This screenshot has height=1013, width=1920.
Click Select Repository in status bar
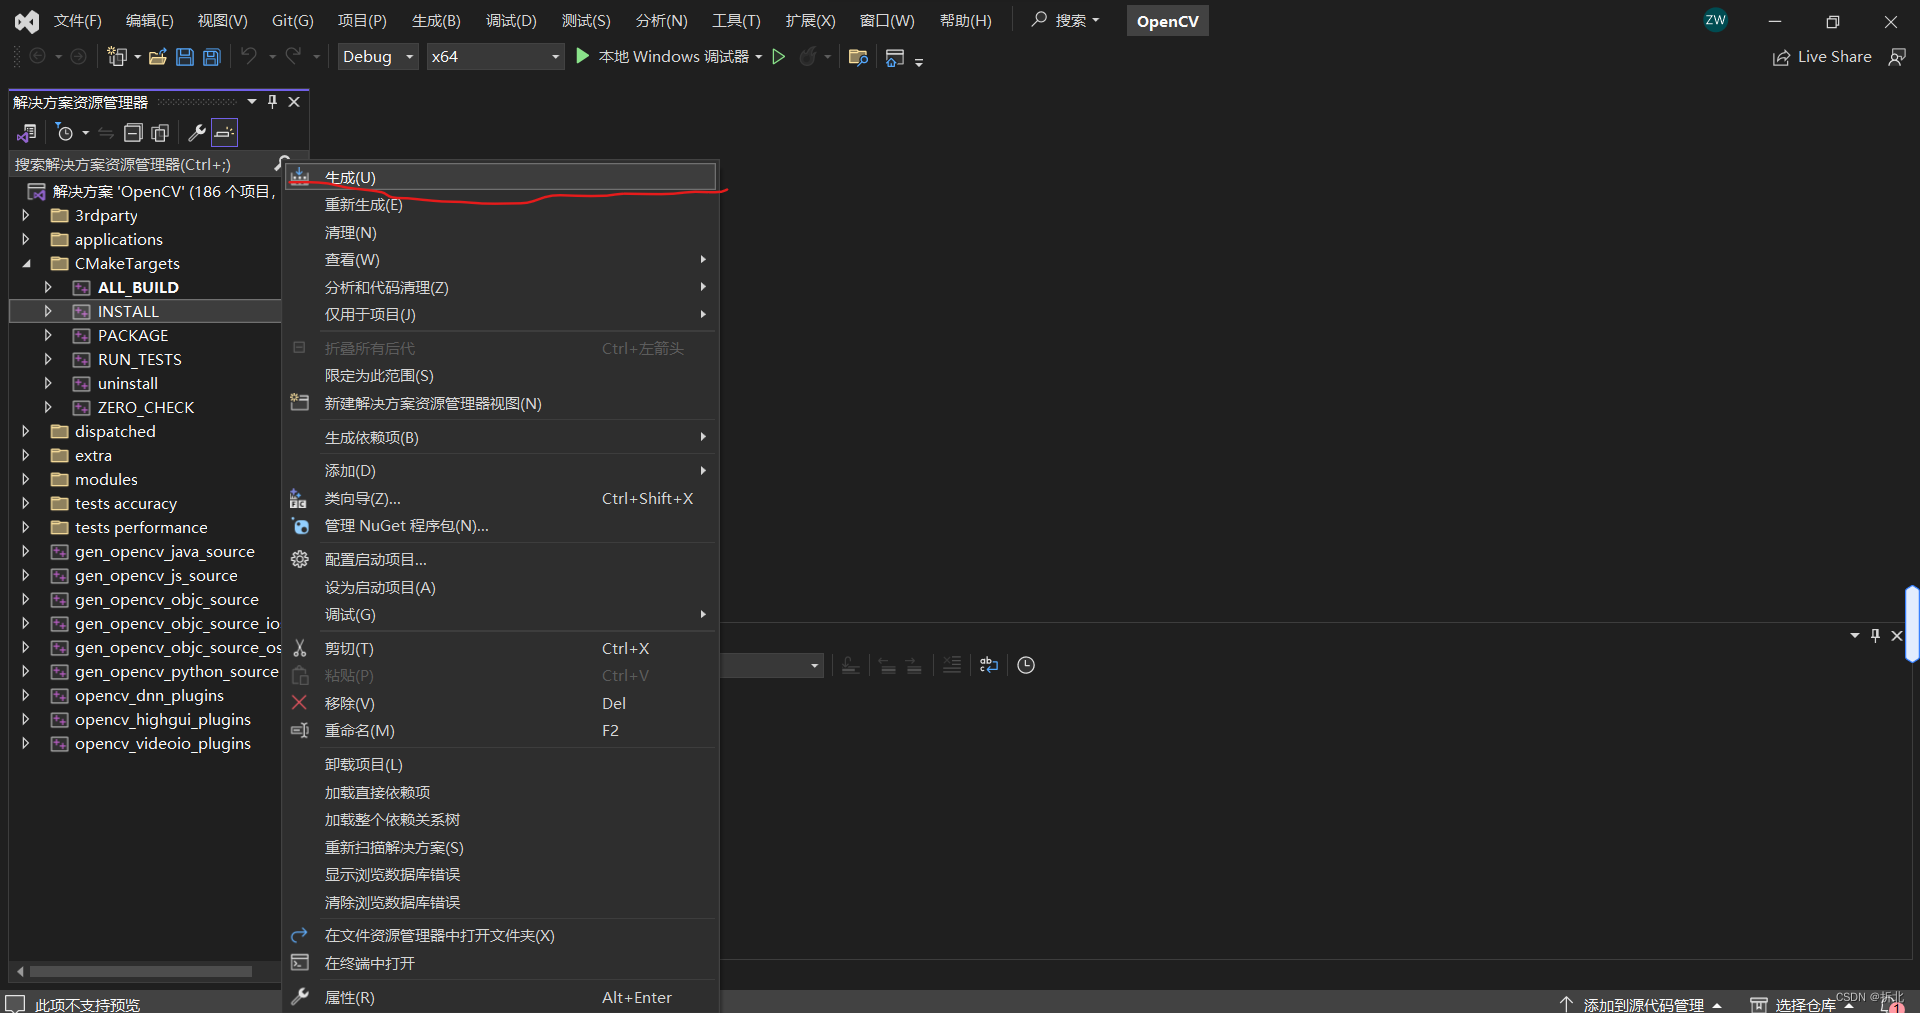(x=1802, y=1004)
